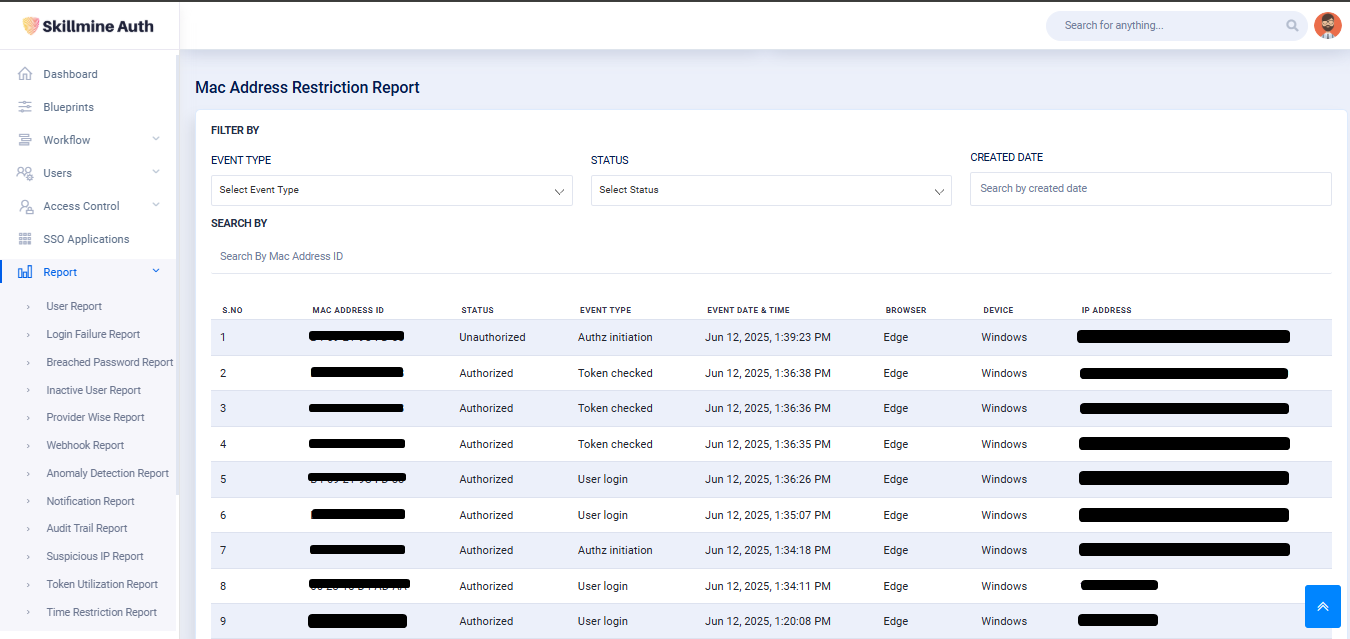Viewport: 1350px width, 639px height.
Task: Open the Audit Trail Report
Action: (x=87, y=528)
